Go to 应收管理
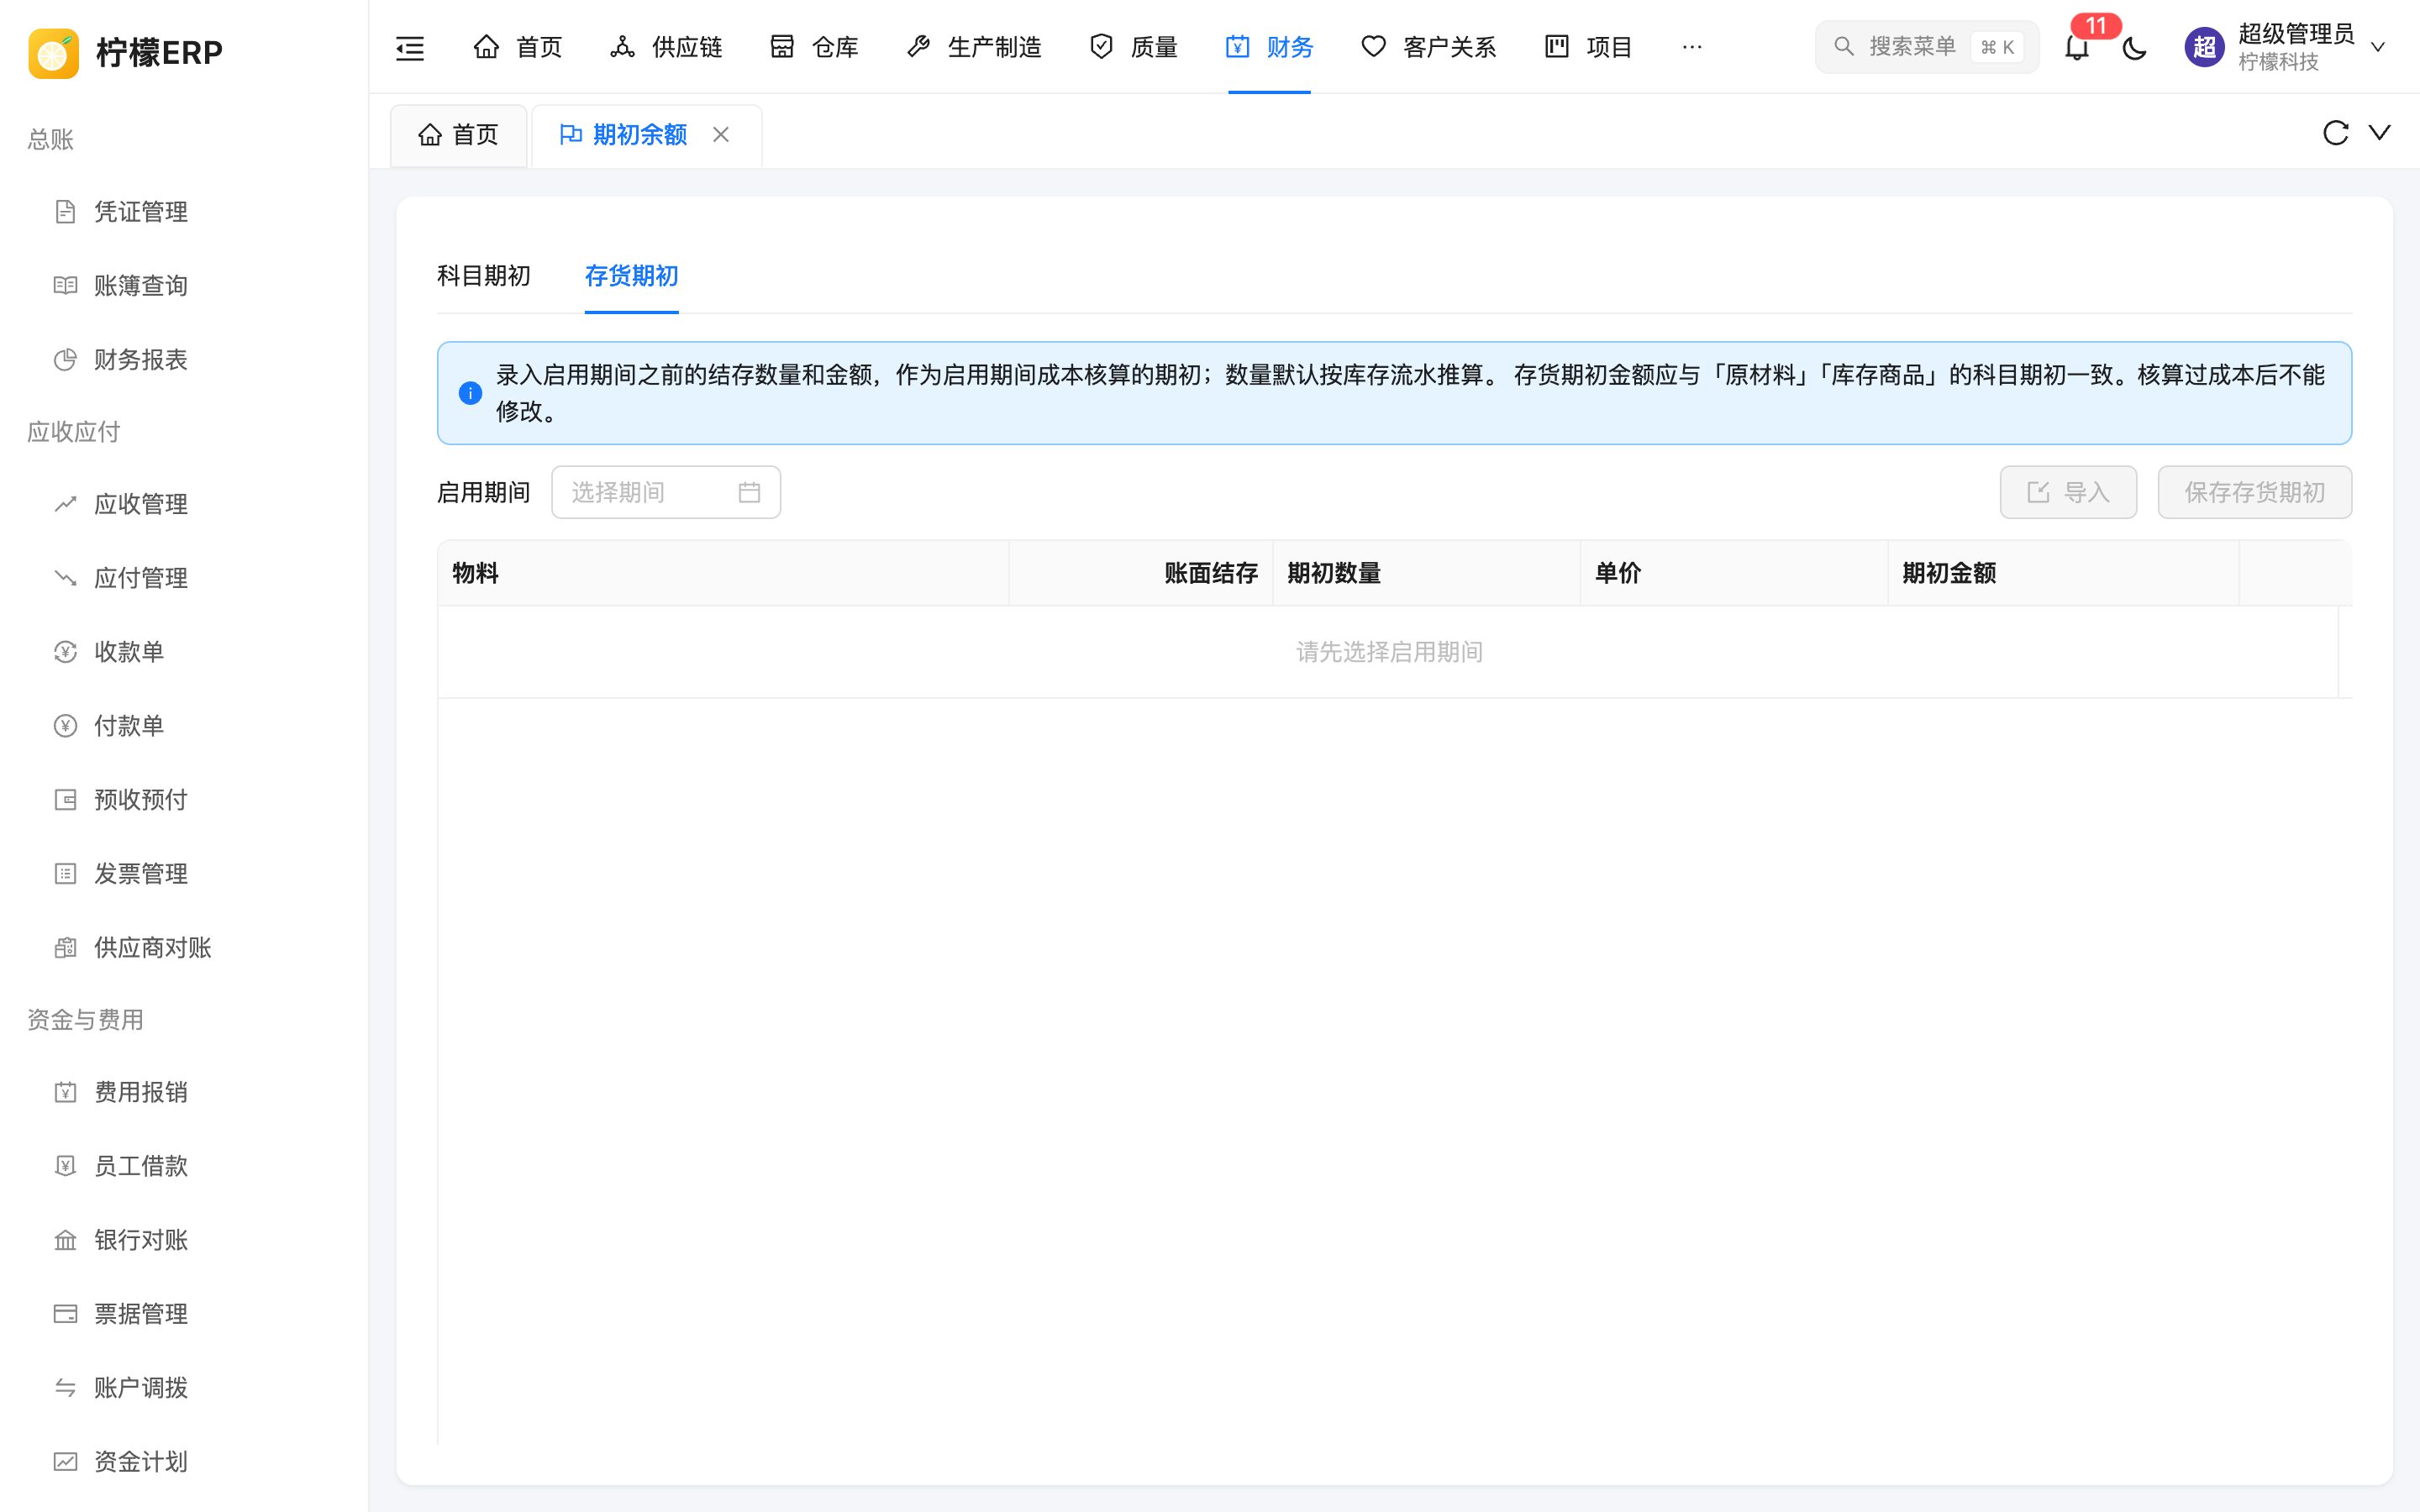This screenshot has width=2420, height=1512. click(184, 504)
